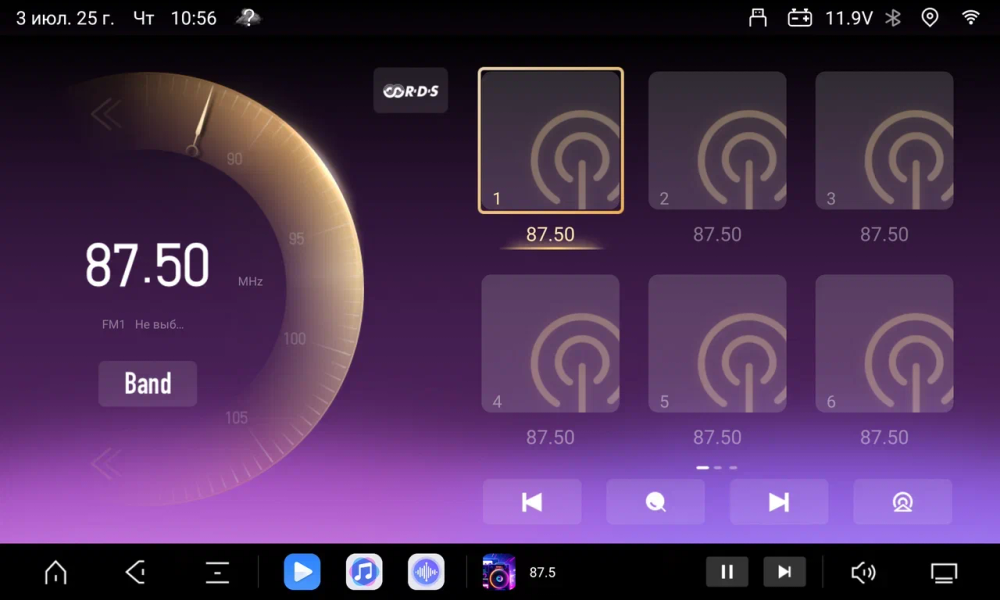The height and width of the screenshot is (600, 1000).
Task: Select radio preset number 5
Action: click(x=717, y=343)
